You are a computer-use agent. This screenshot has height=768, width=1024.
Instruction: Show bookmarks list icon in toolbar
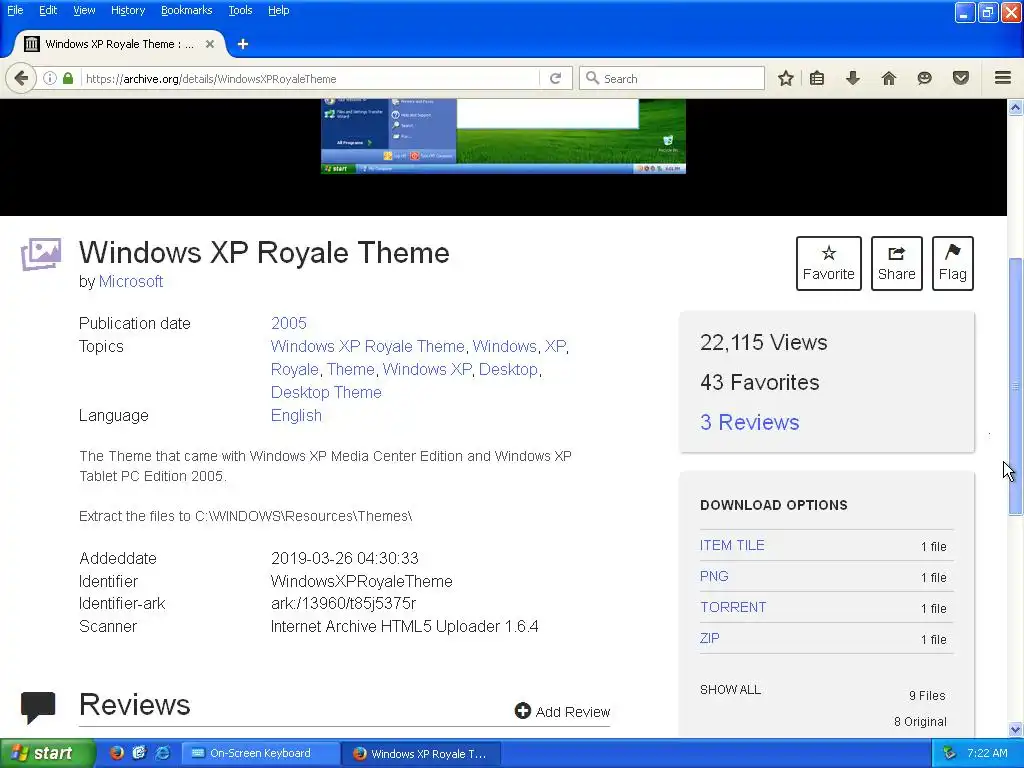[x=817, y=78]
